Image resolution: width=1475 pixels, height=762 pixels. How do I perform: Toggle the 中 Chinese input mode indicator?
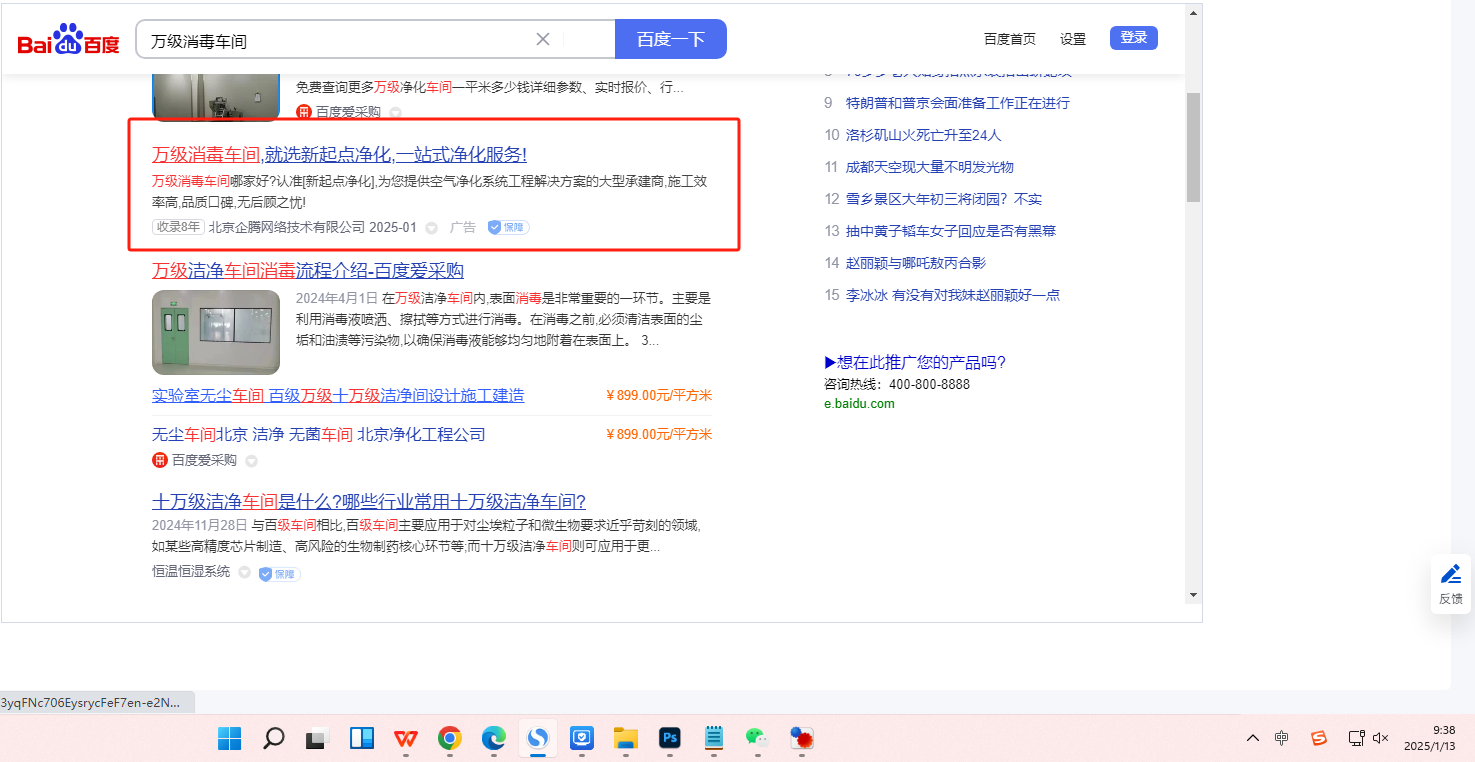[x=1282, y=738]
